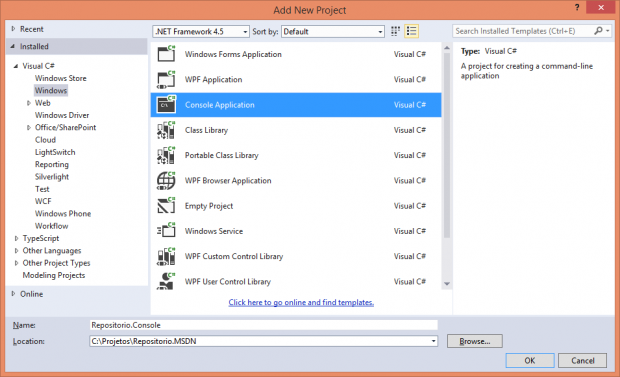620x377 pixels.
Task: Click the Cancel button
Action: [582, 360]
